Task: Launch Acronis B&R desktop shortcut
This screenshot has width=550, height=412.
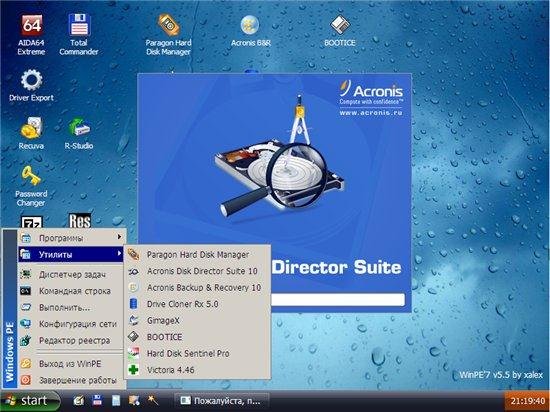Action: tap(250, 32)
